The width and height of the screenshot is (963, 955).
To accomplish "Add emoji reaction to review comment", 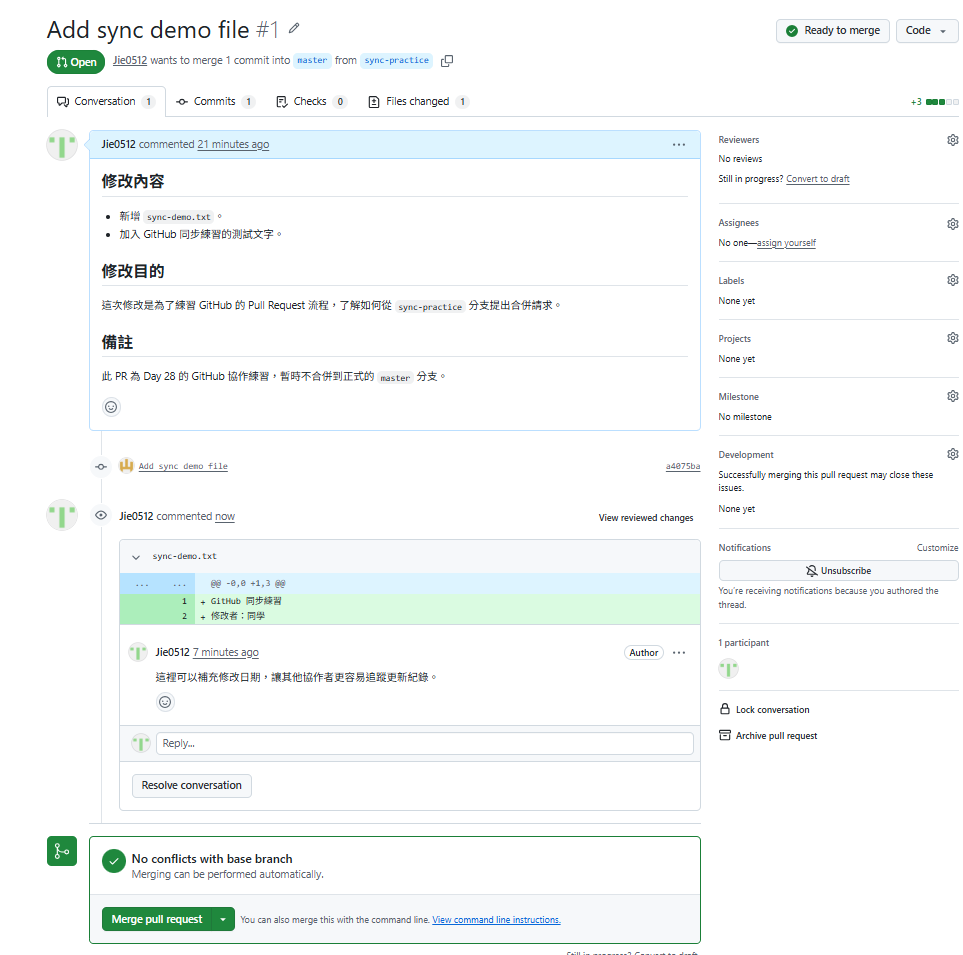I will (165, 702).
